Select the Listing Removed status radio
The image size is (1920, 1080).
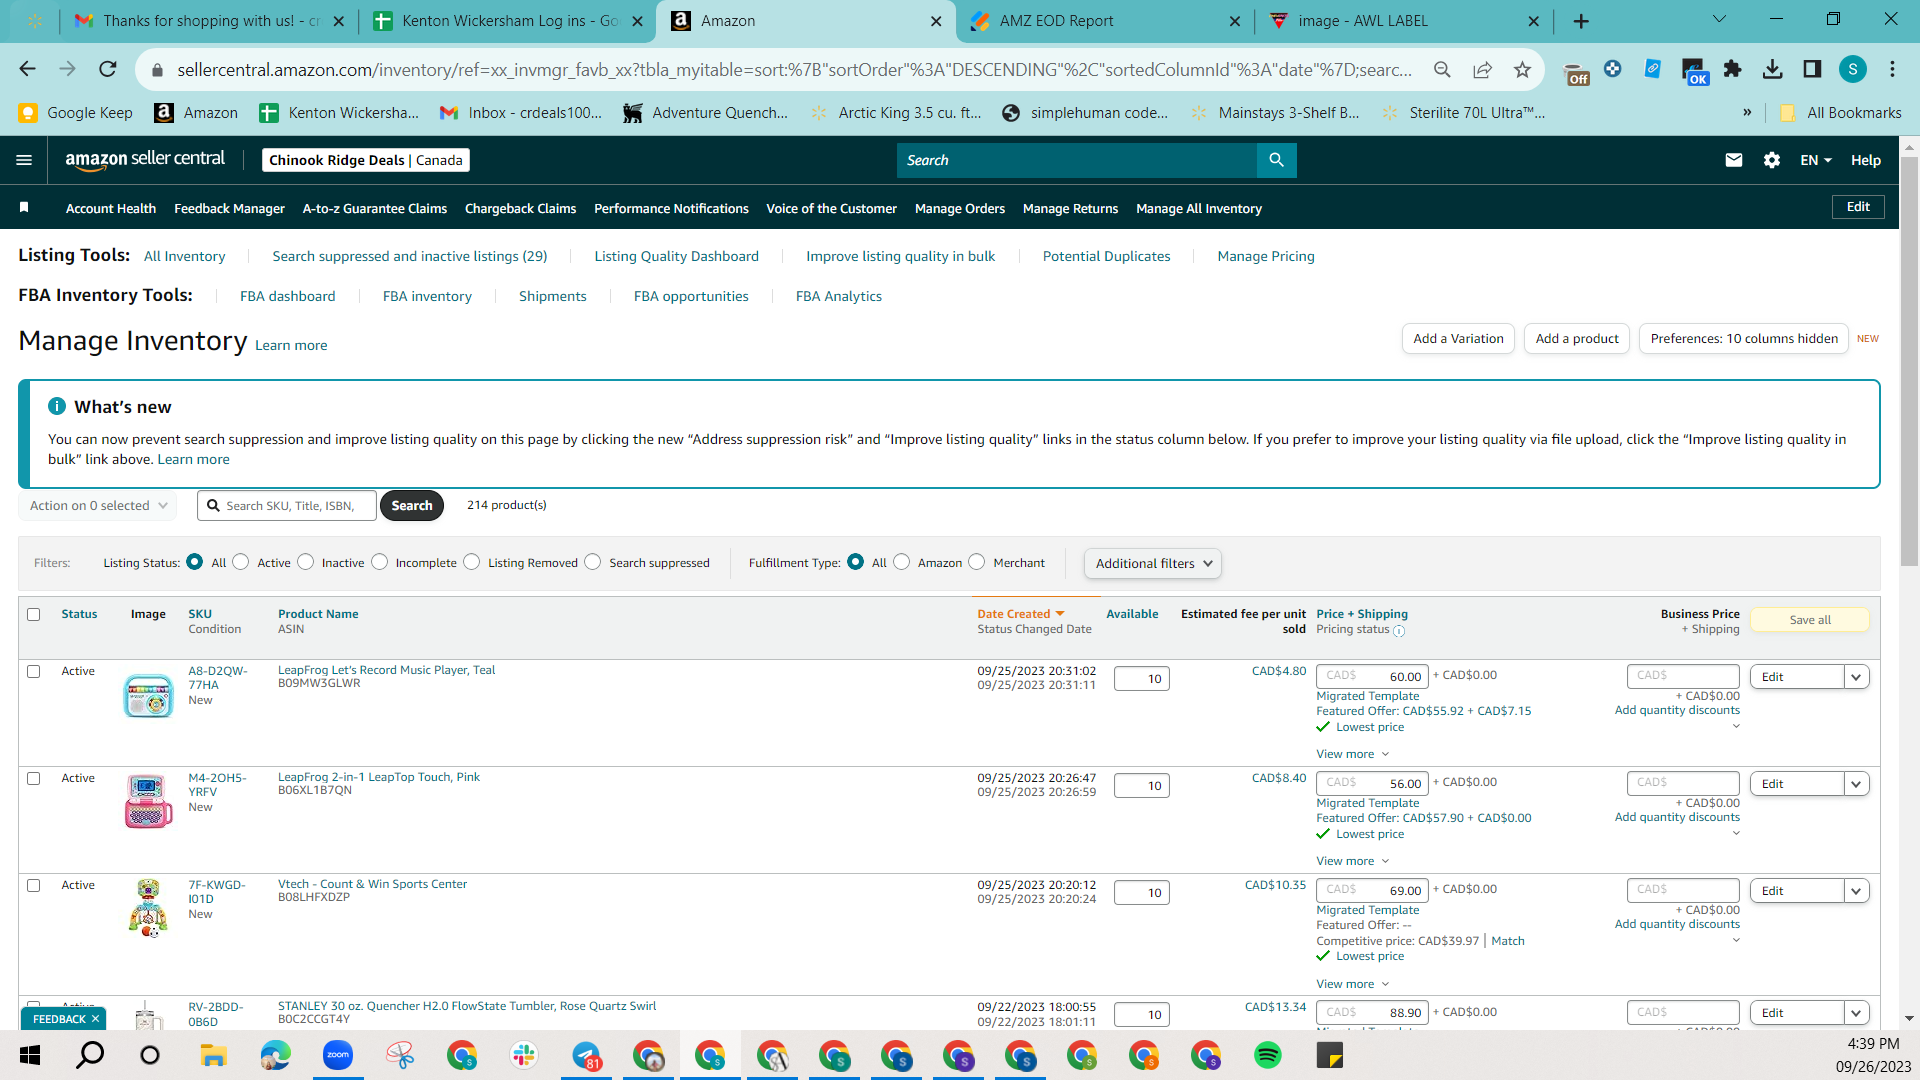pos(472,562)
